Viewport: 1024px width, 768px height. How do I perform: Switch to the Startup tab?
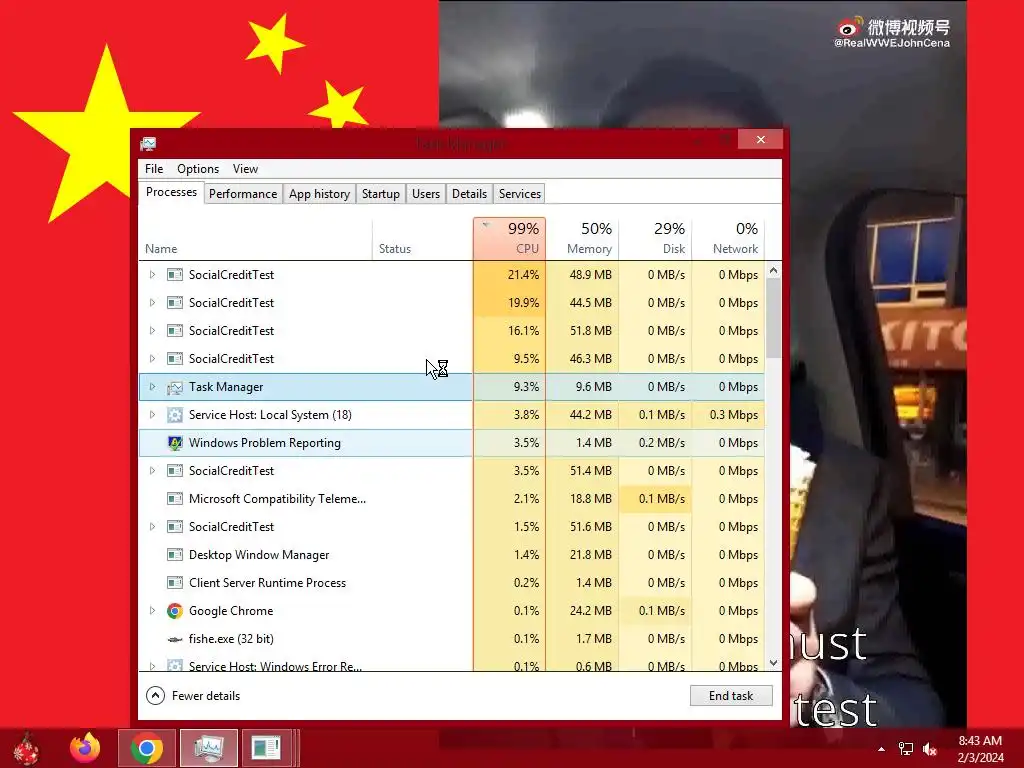point(381,194)
